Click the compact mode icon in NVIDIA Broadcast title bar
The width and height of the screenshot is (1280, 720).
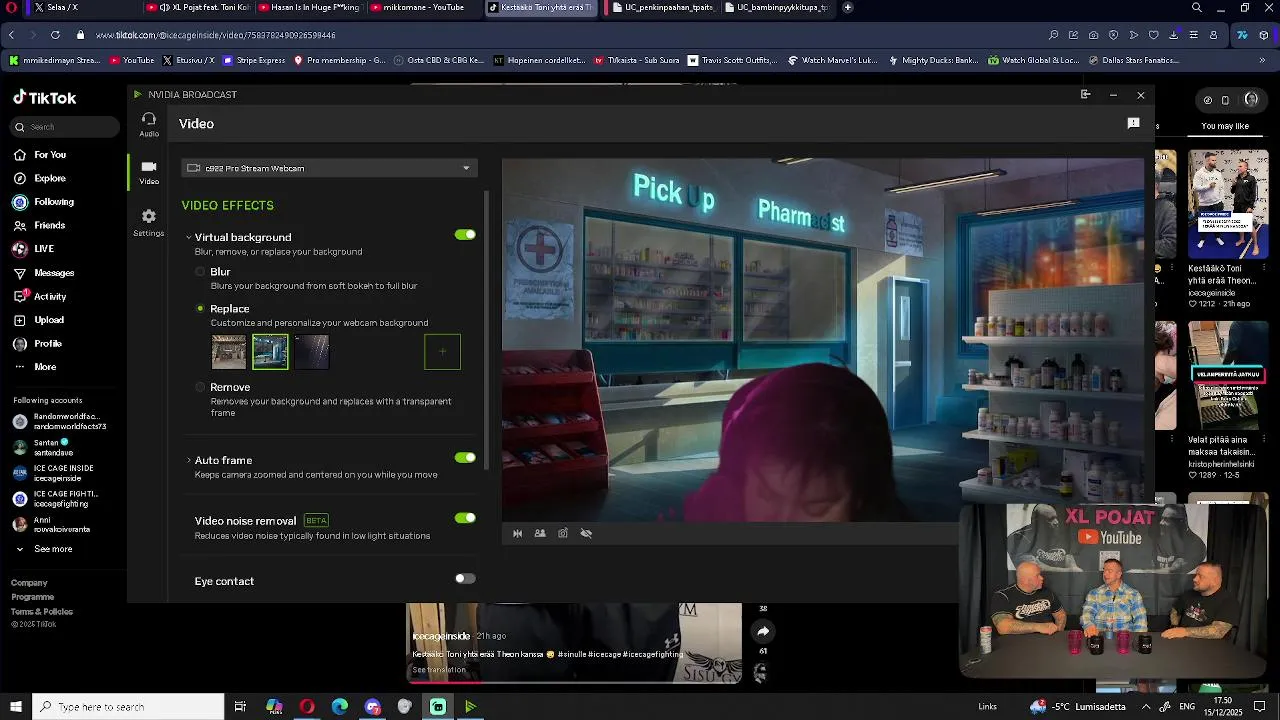point(1085,94)
